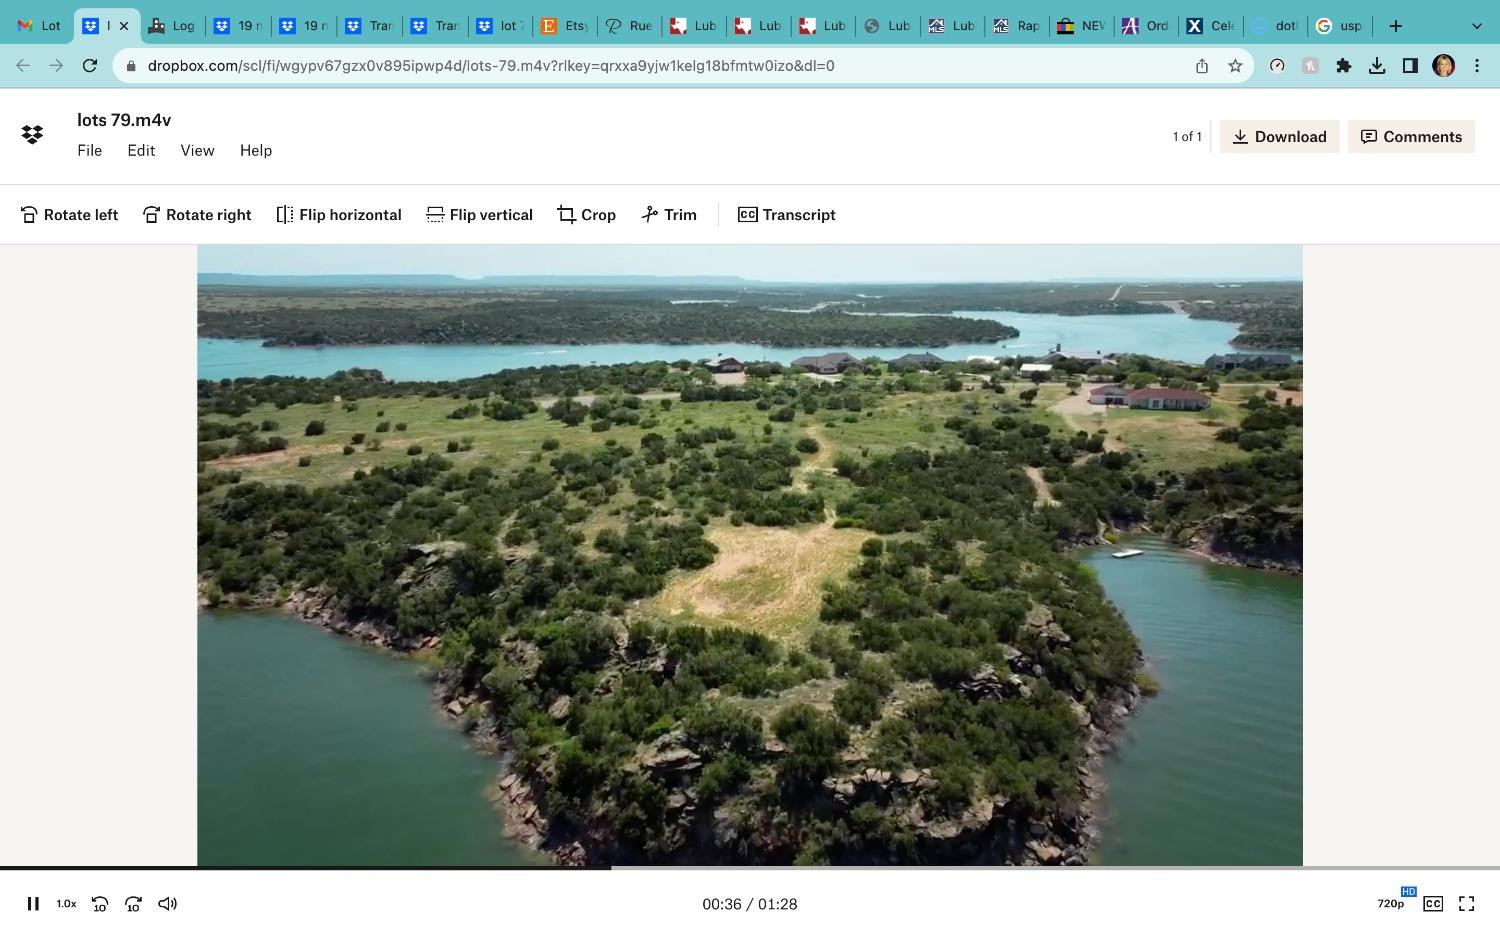Image resolution: width=1500 pixels, height=937 pixels.
Task: Rotate the video left
Action: (x=69, y=215)
